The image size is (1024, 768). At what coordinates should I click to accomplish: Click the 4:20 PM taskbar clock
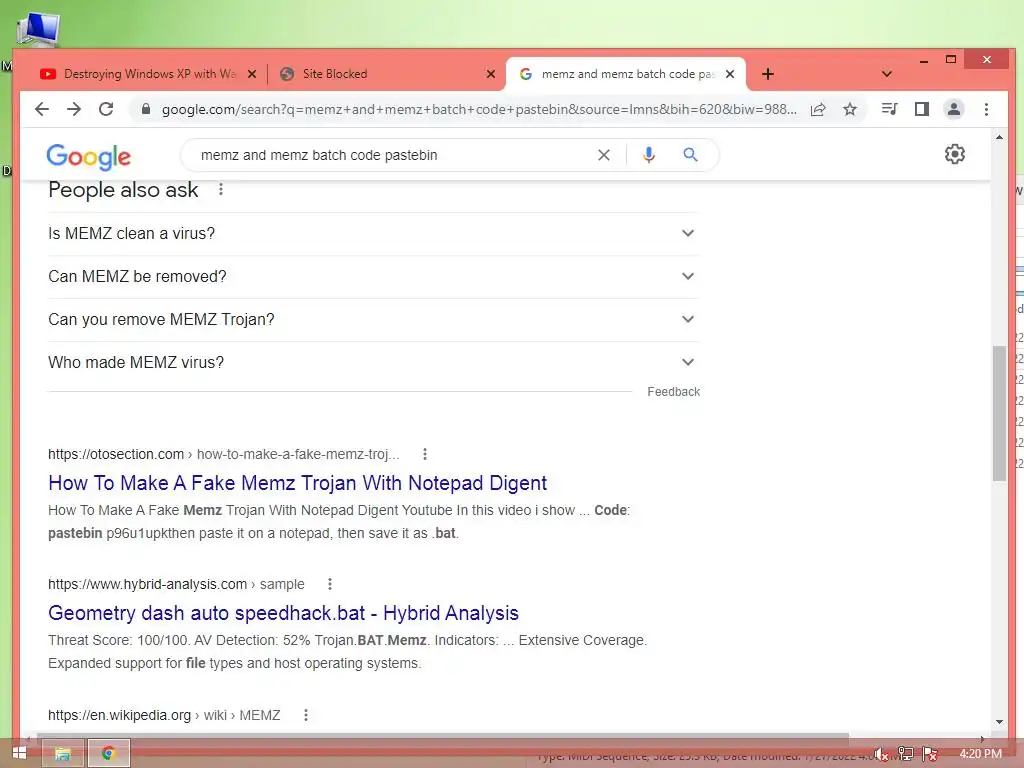click(980, 754)
